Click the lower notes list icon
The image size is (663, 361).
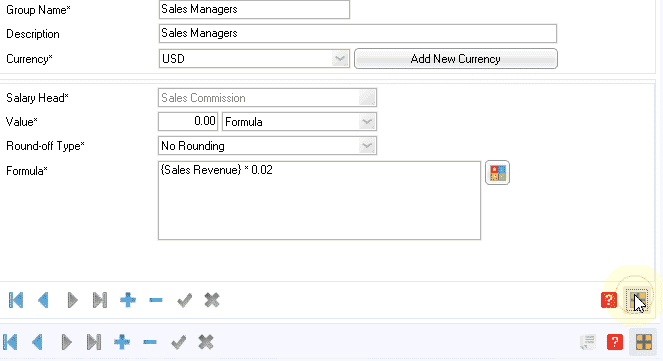click(588, 342)
